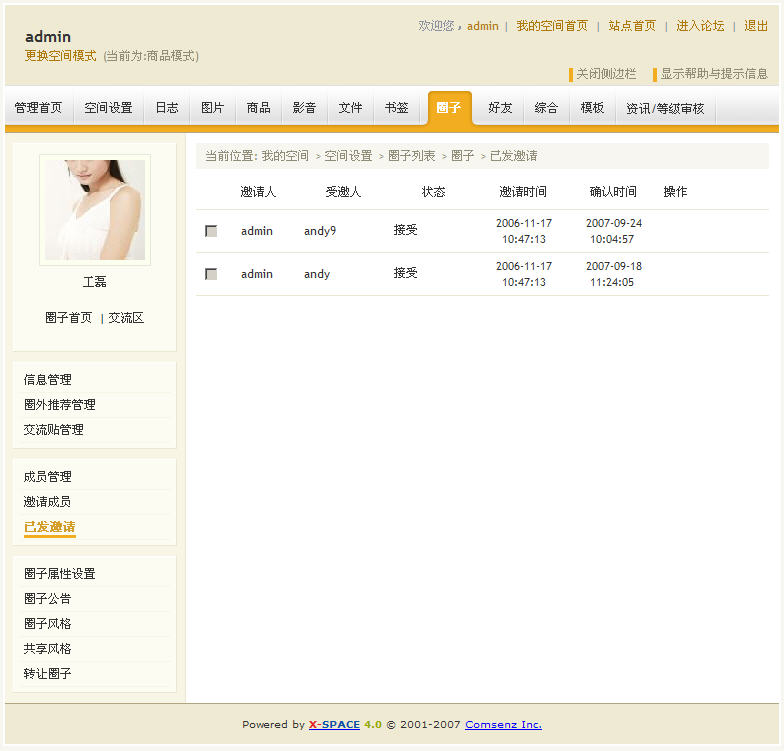Click the 更换空间模式 link
This screenshot has width=784, height=751.
click(60, 56)
